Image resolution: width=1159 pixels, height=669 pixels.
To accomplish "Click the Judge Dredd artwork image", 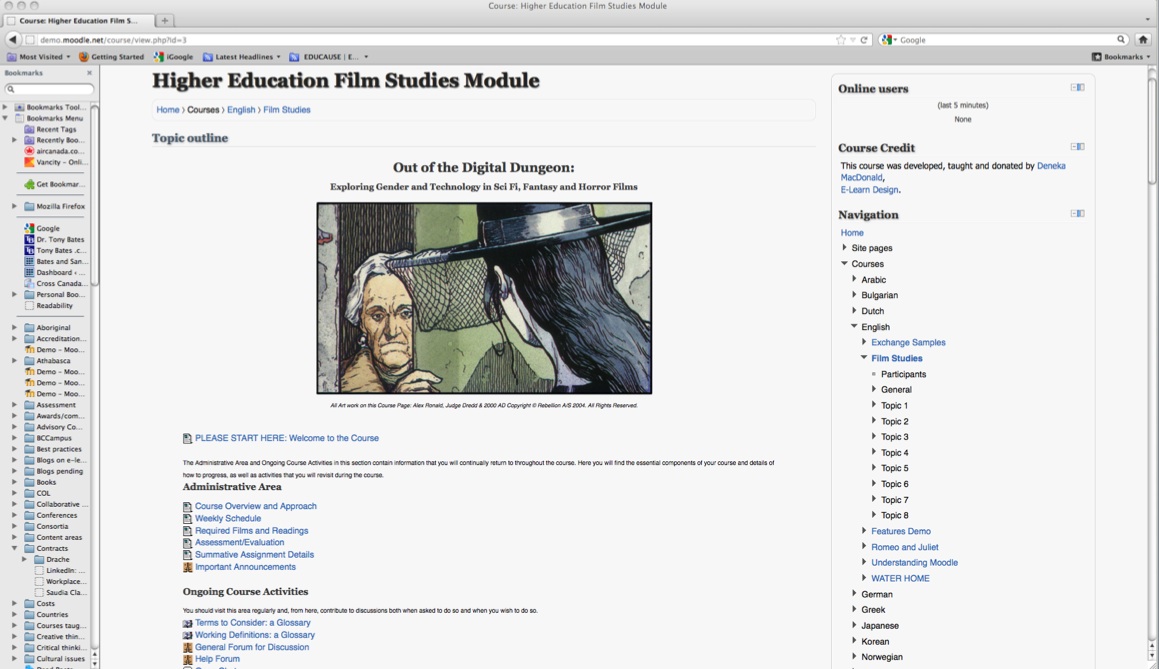I will pyautogui.click(x=484, y=298).
